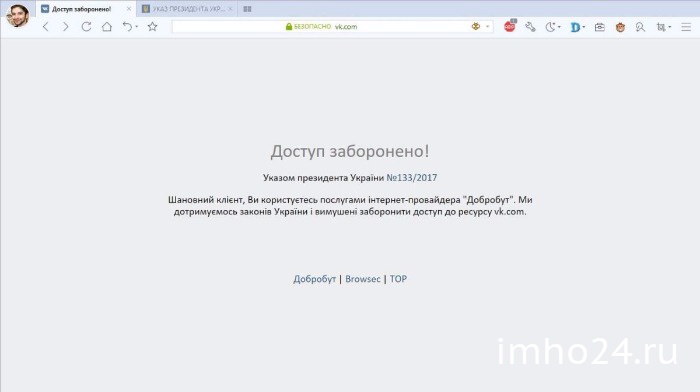The width and height of the screenshot is (700, 392).
Task: Follow the Browsec link
Action: 362,279
